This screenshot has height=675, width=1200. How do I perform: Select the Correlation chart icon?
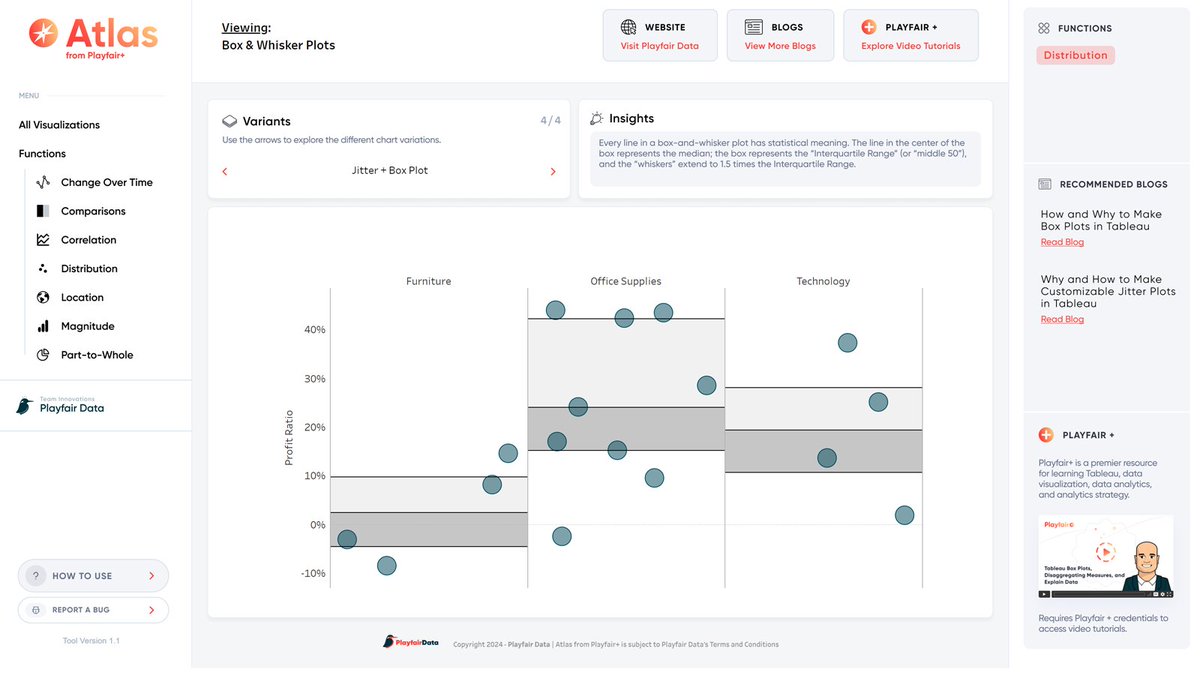click(x=43, y=240)
